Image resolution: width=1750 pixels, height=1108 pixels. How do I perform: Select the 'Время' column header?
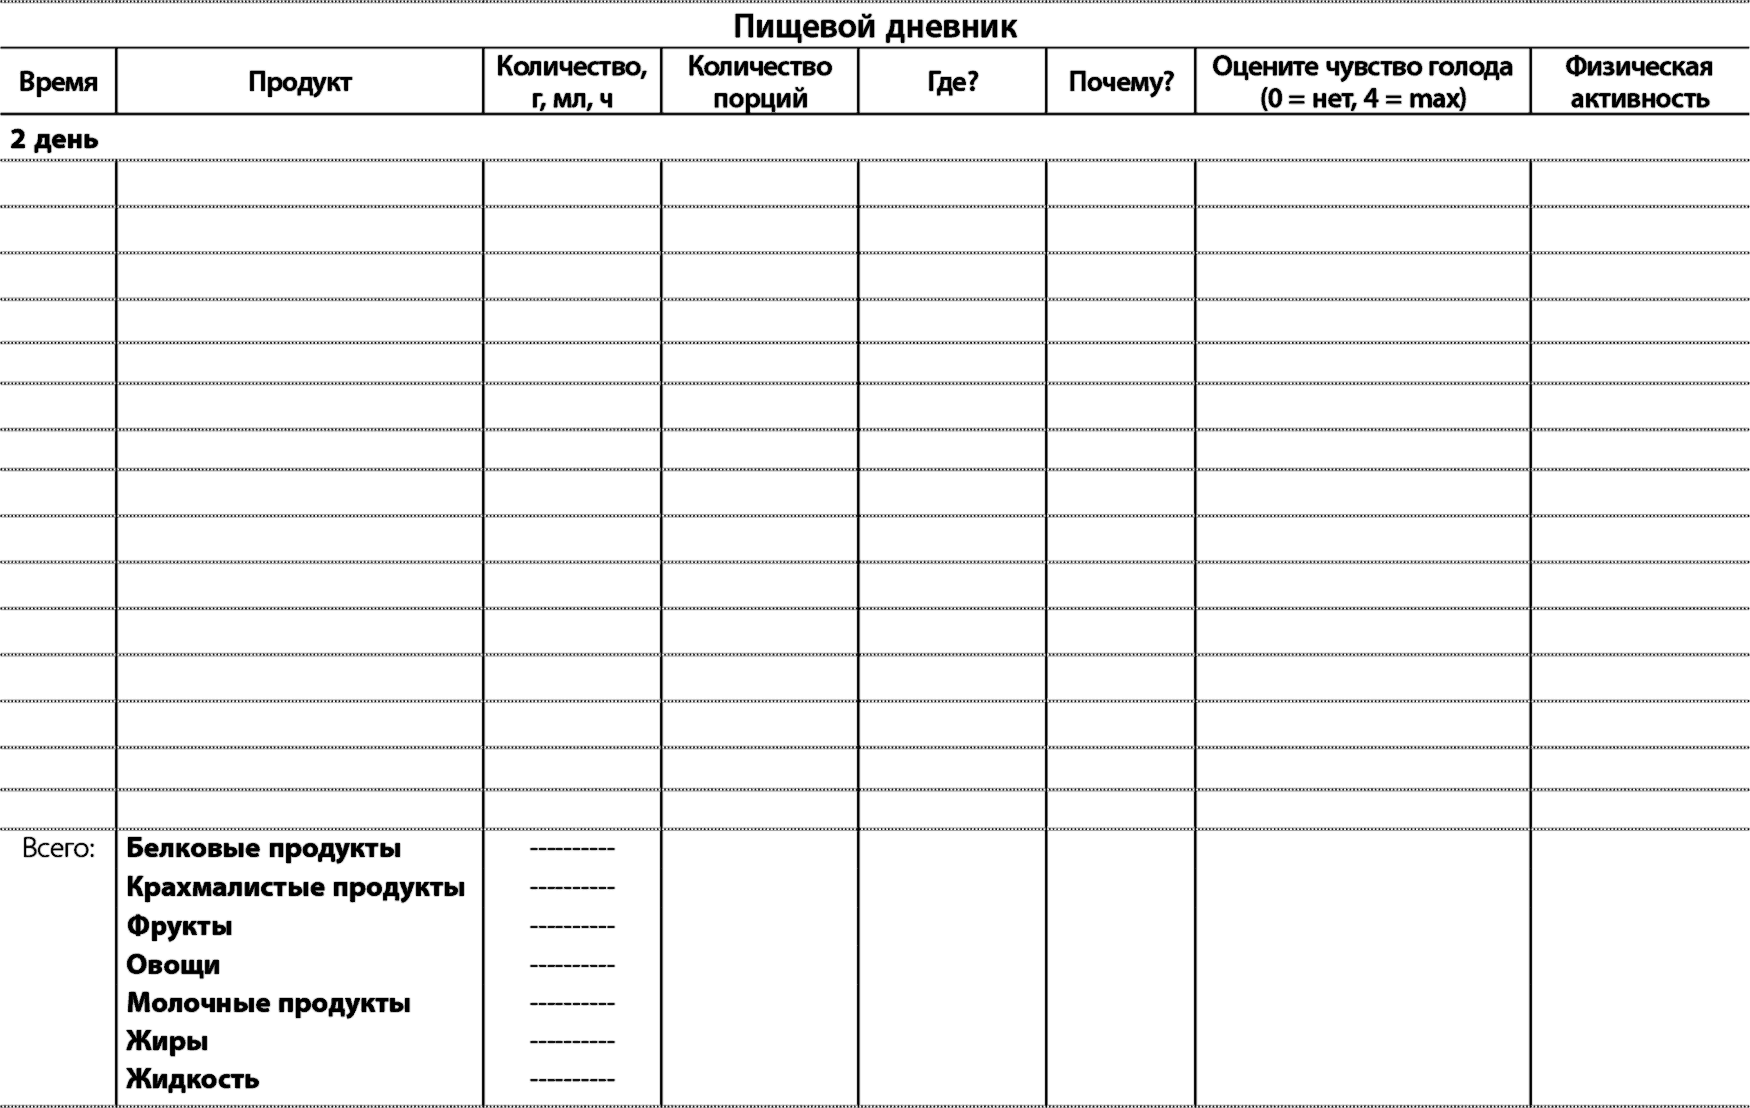point(58,82)
